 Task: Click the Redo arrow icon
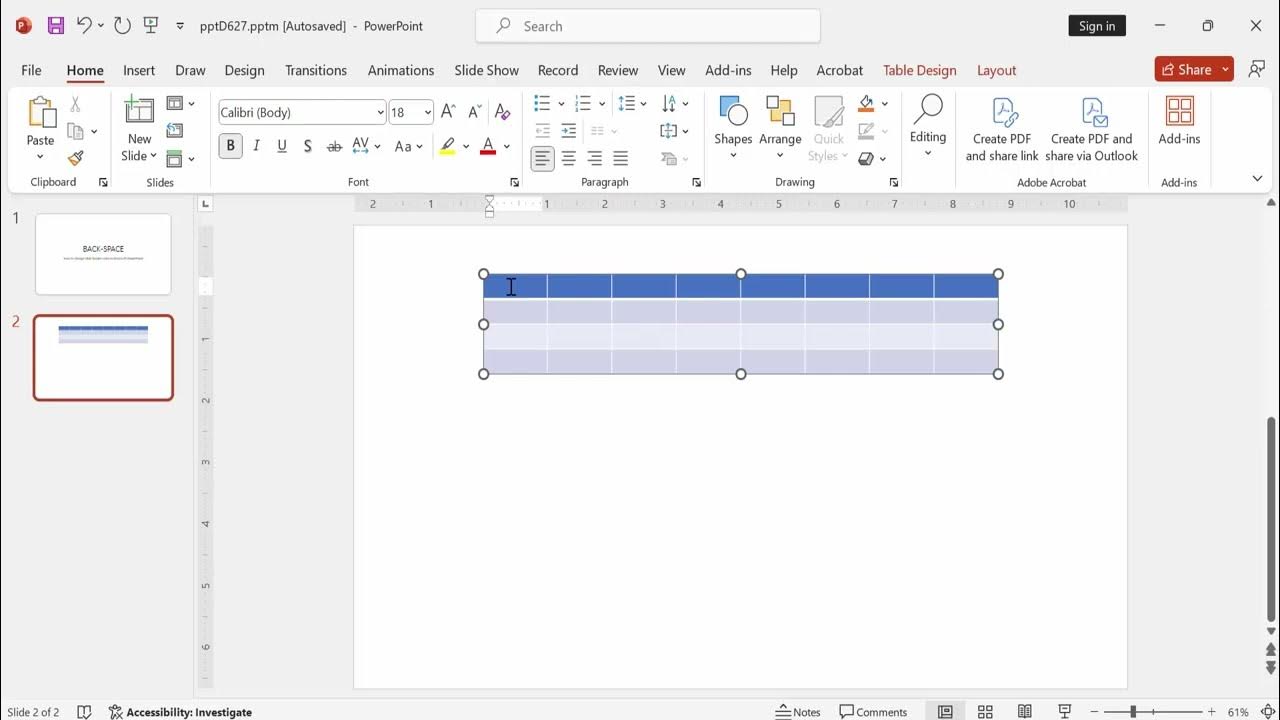[122, 26]
